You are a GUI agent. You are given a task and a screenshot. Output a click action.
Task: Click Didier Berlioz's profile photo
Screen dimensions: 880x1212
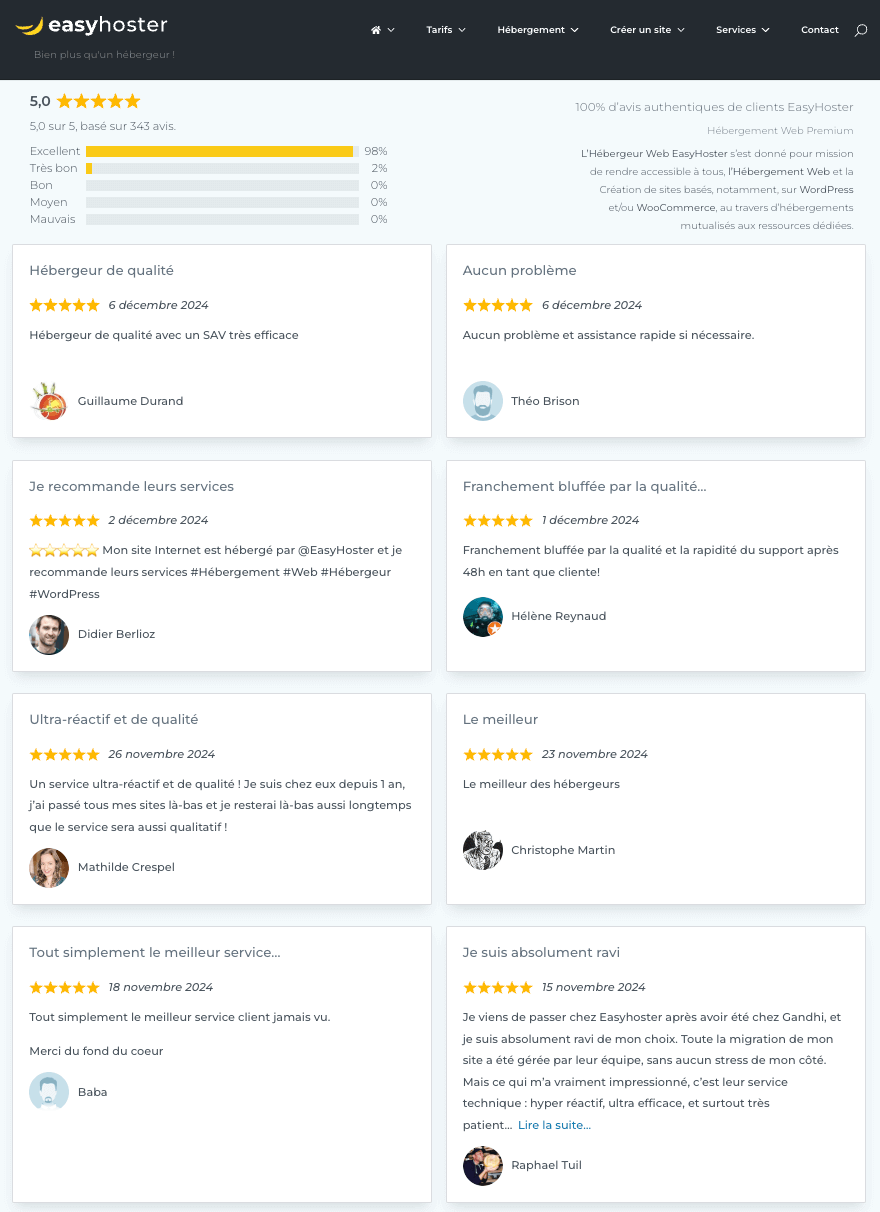[x=49, y=634]
